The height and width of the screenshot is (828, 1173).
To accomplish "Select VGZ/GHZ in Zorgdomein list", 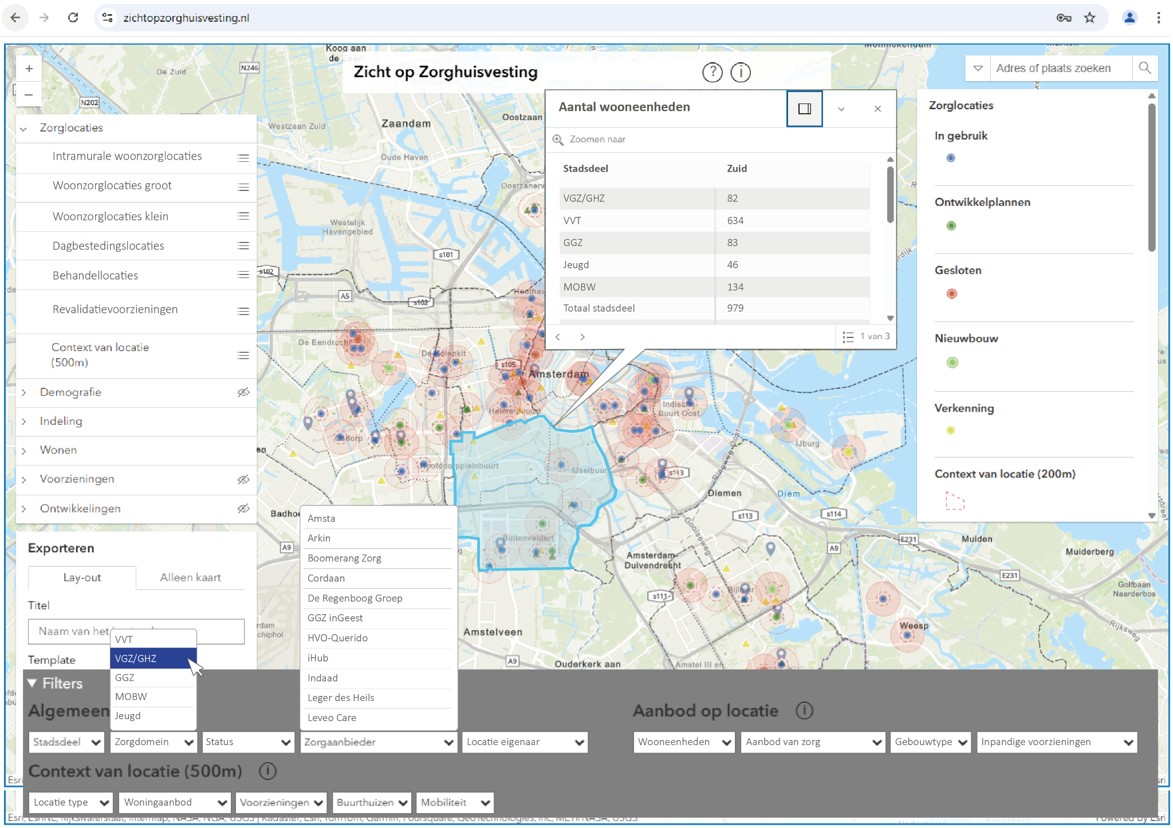I will [x=153, y=658].
